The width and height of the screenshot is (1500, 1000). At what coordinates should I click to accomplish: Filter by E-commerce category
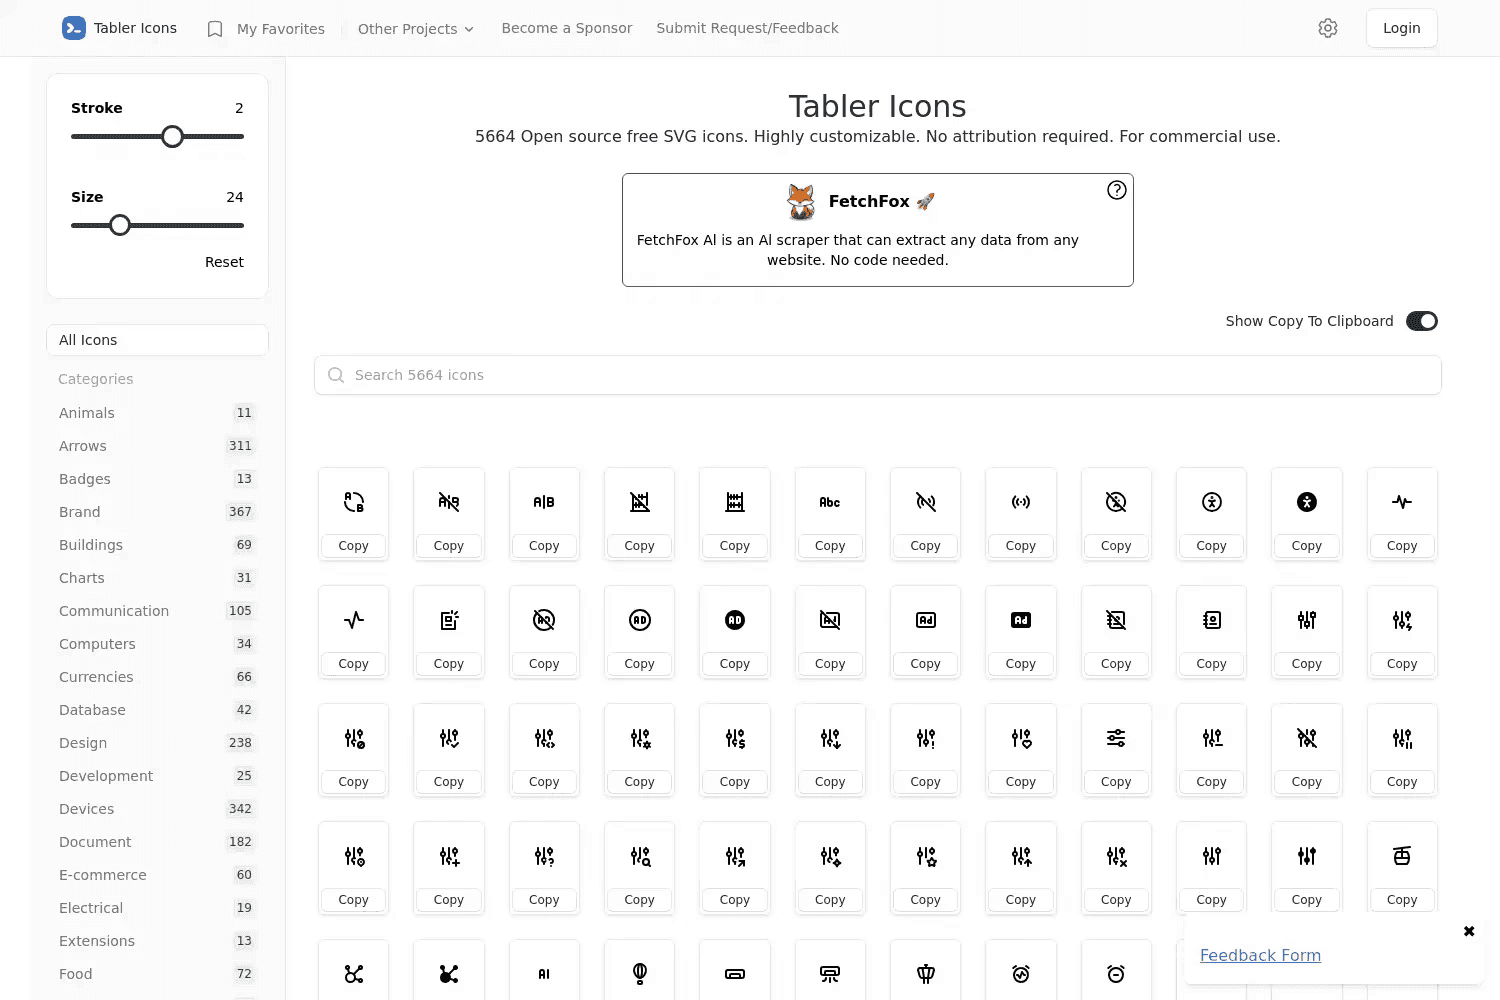[x=157, y=875]
